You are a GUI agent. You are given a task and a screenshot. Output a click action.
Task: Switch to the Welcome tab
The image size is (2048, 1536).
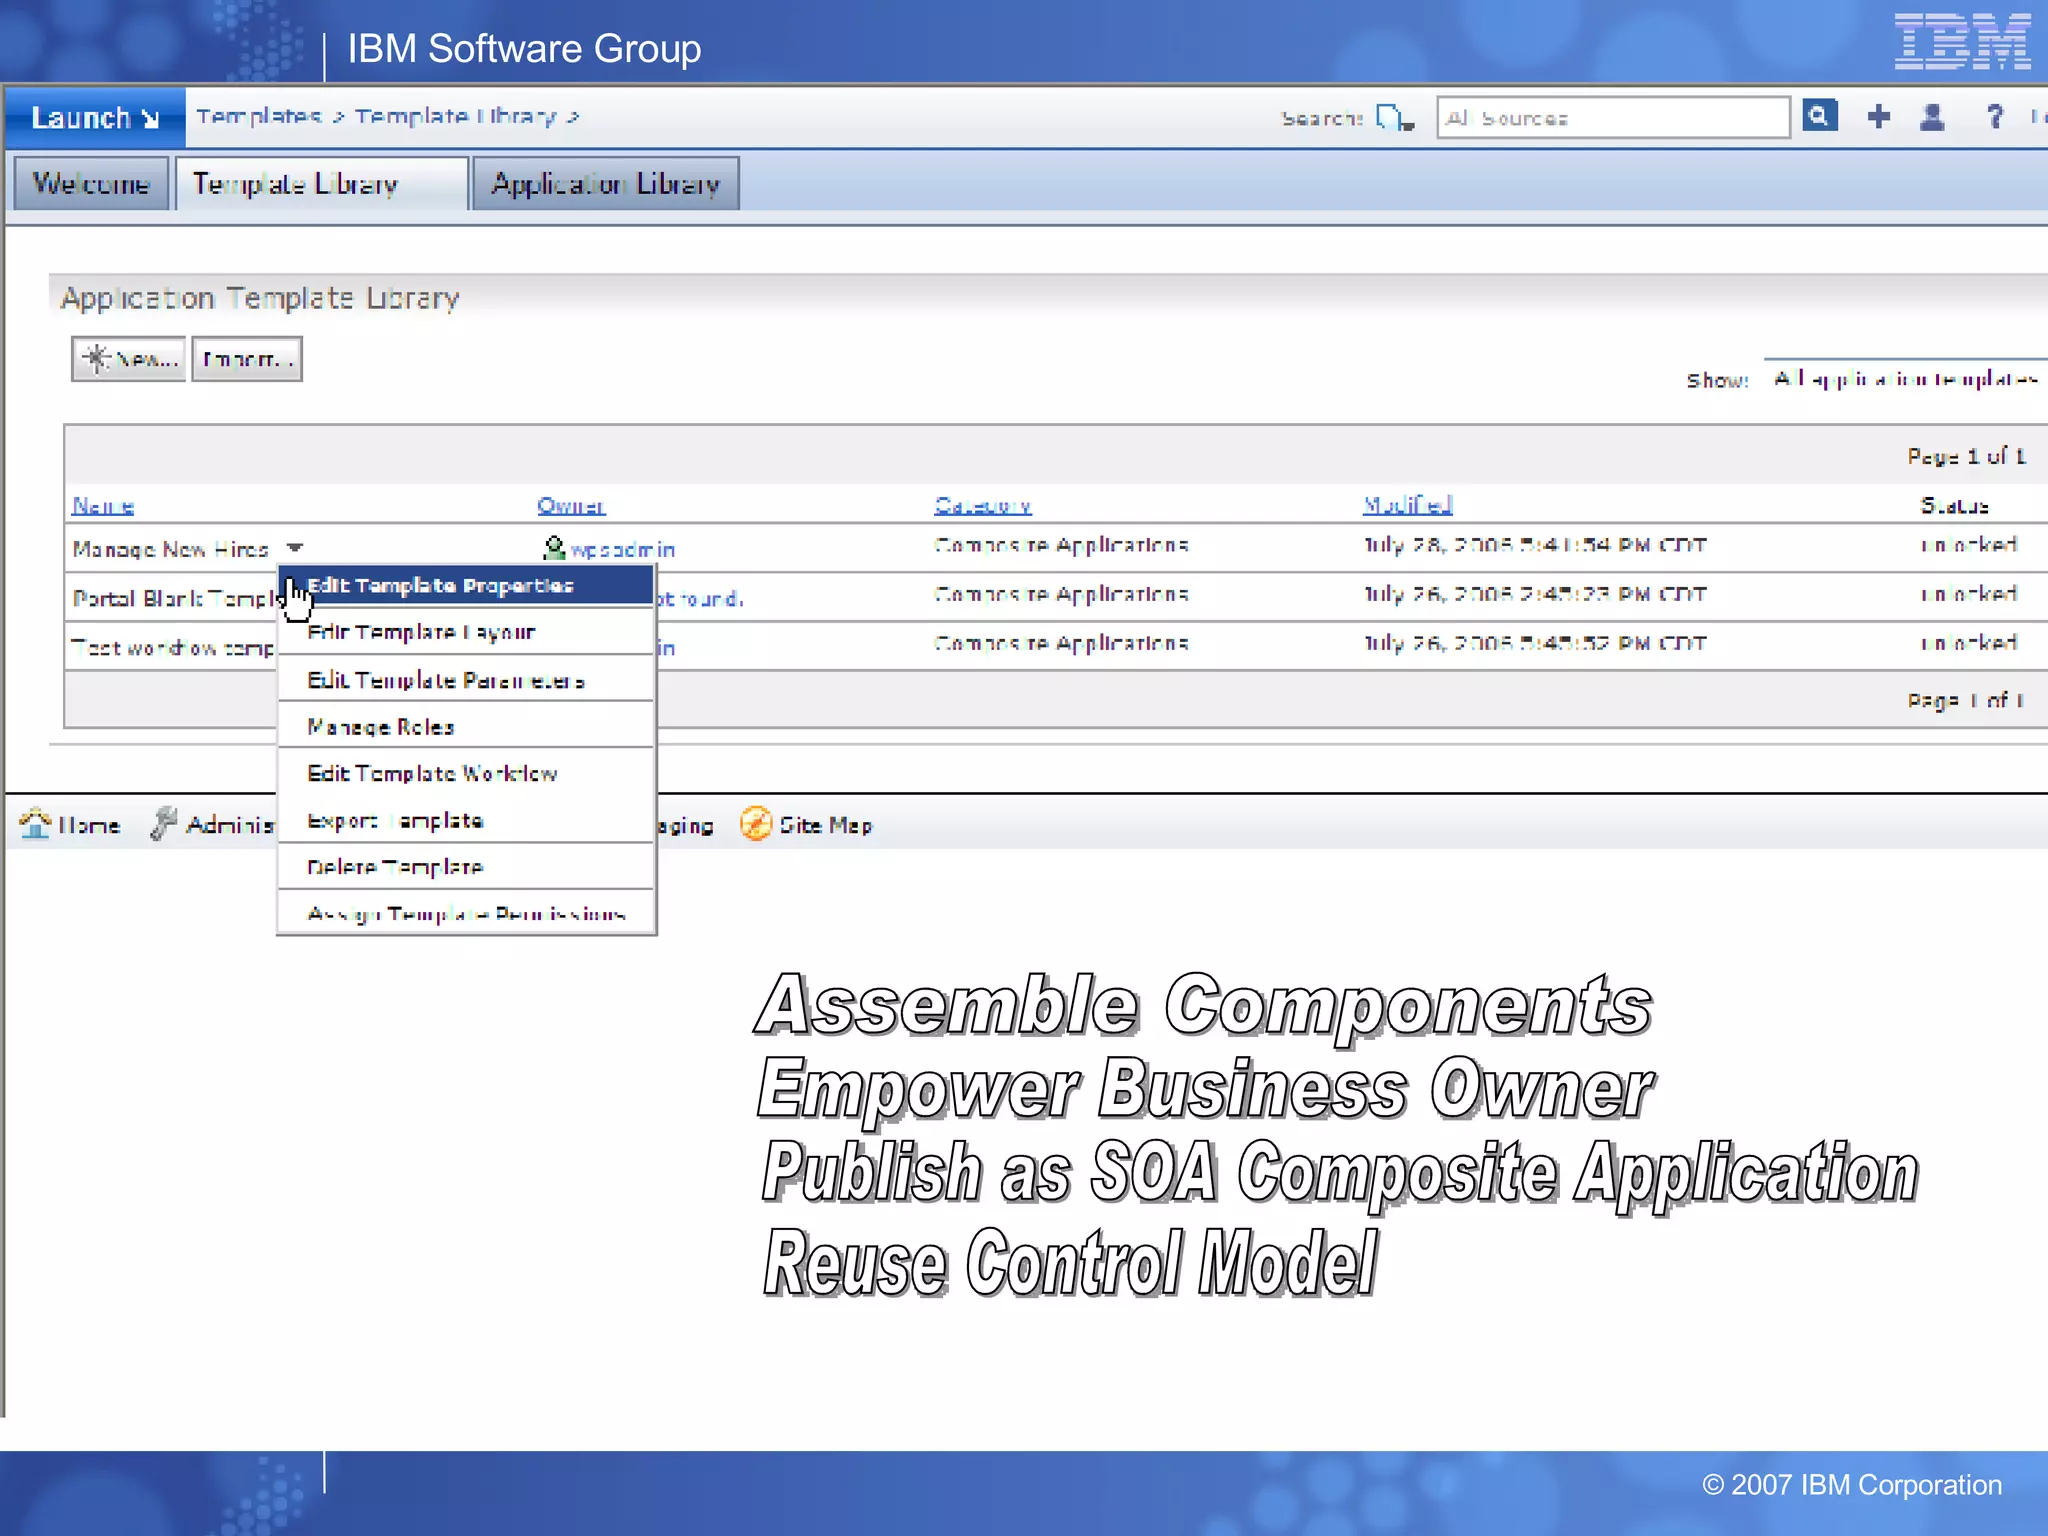click(x=91, y=184)
